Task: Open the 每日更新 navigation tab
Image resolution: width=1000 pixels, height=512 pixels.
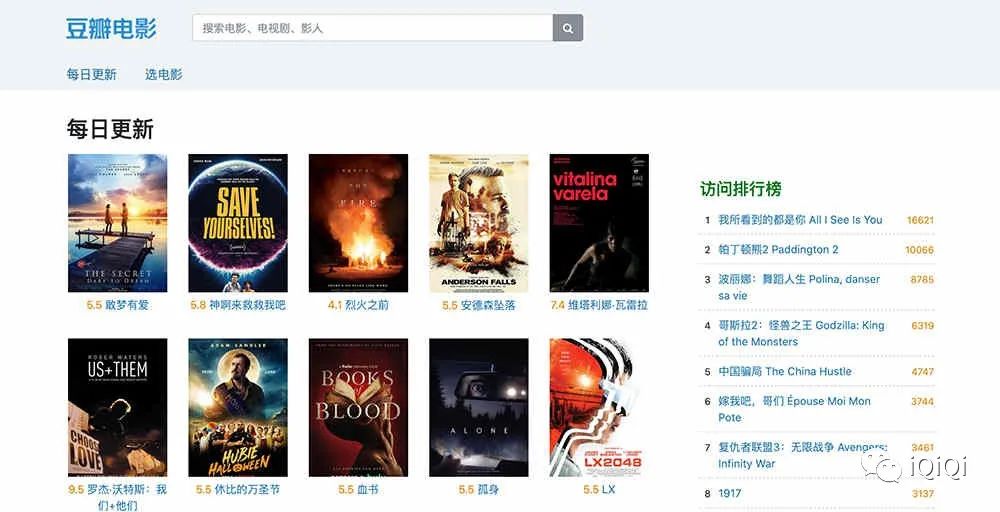Action: pyautogui.click(x=92, y=74)
